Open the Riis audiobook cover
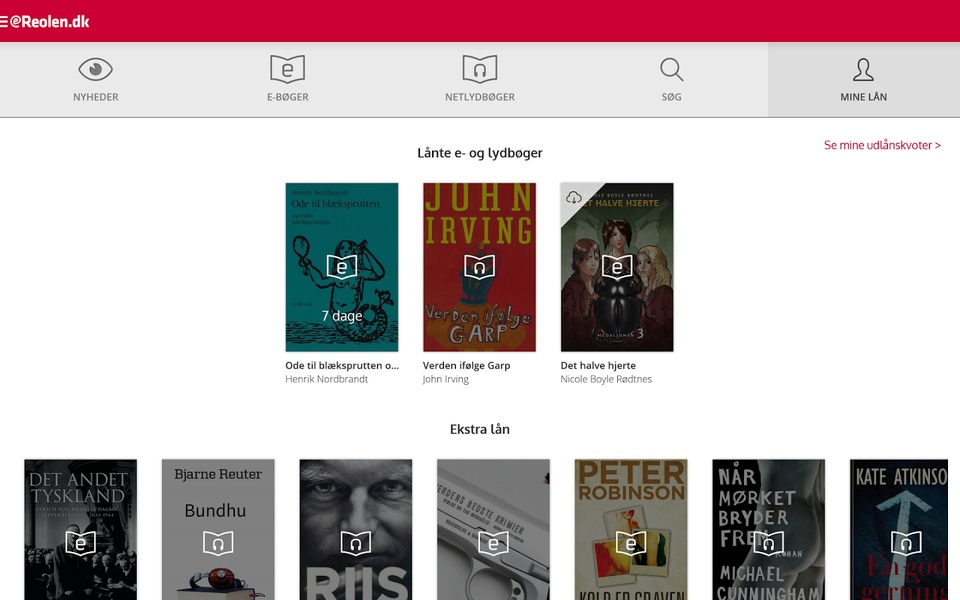The image size is (960, 600). pos(356,530)
